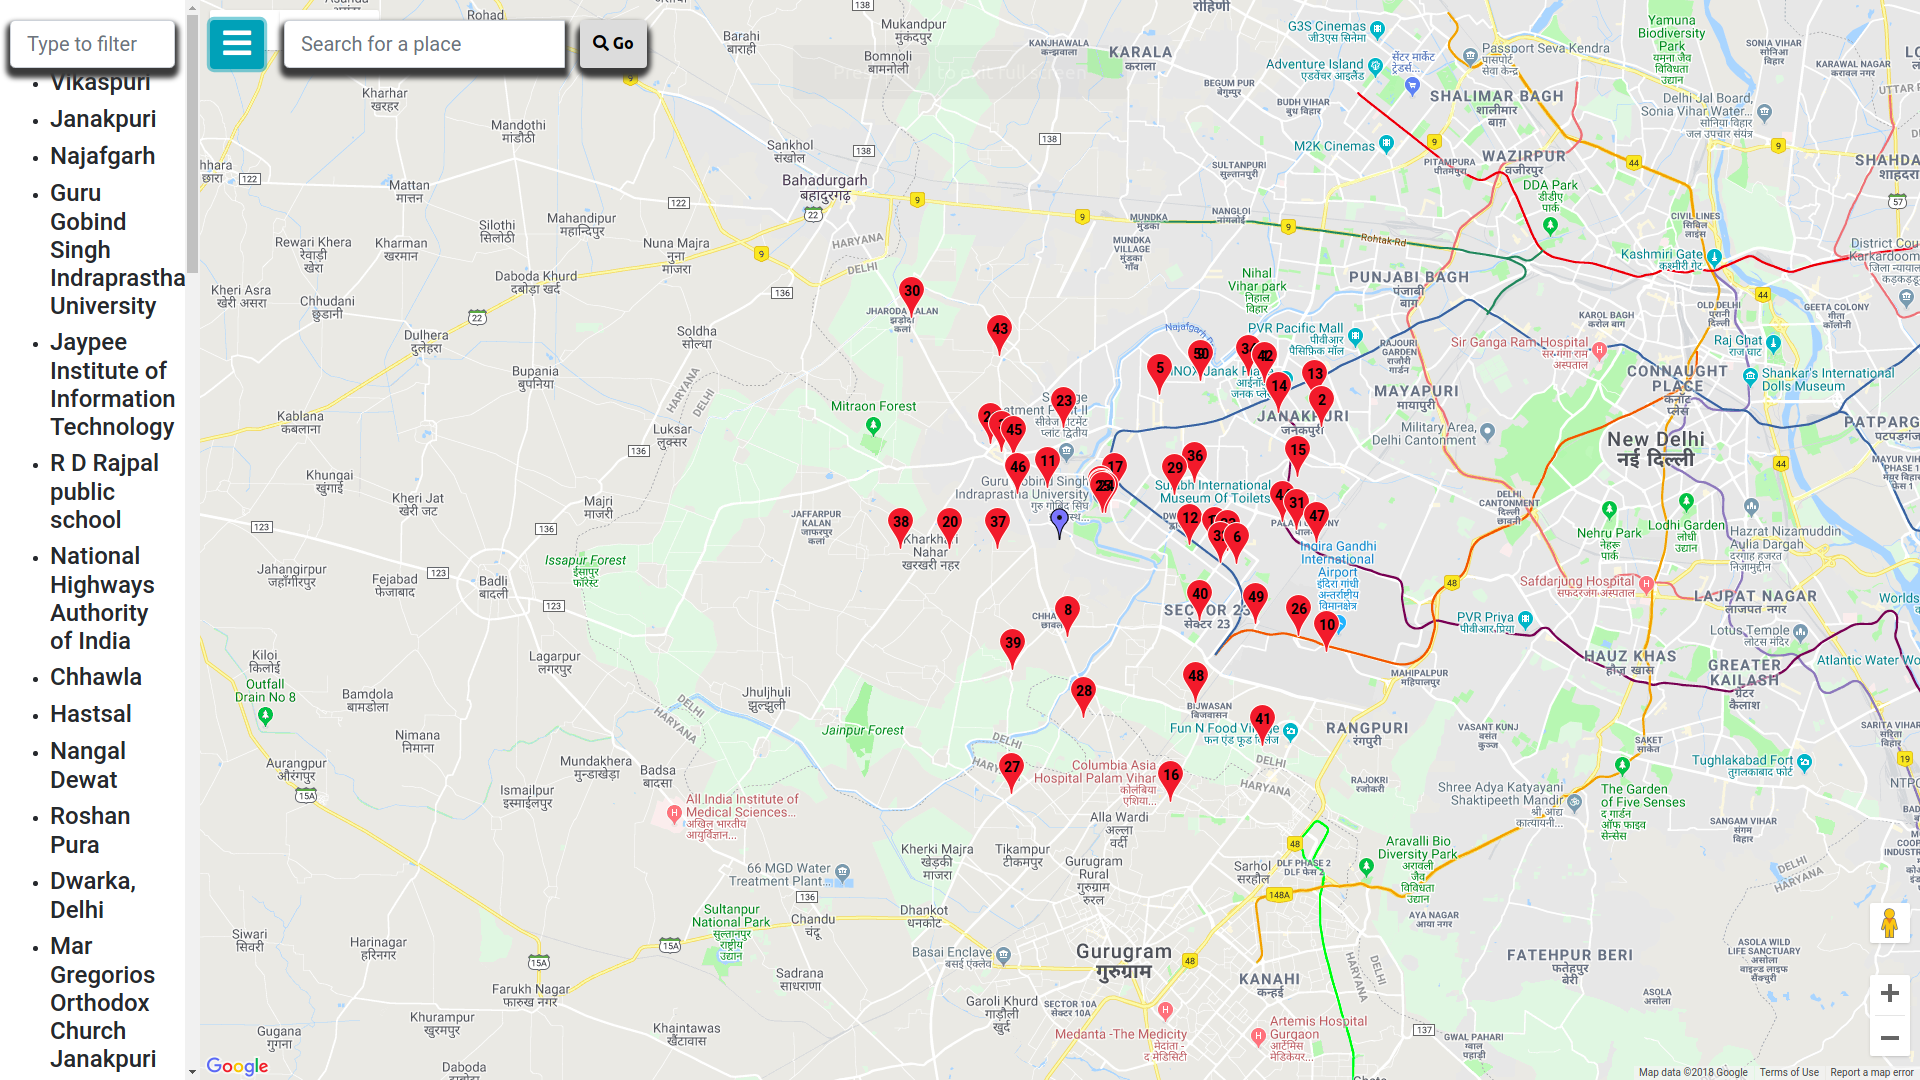The image size is (1920, 1080).
Task: Toggle the hamburger menu button
Action: point(237,44)
